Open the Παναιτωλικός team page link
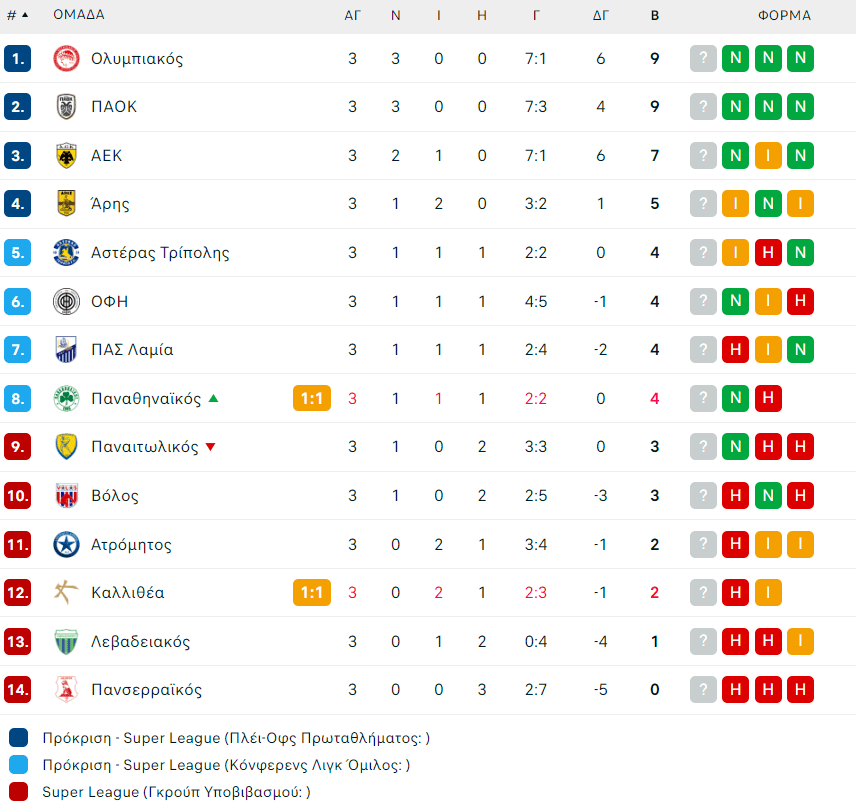 pyautogui.click(x=144, y=447)
